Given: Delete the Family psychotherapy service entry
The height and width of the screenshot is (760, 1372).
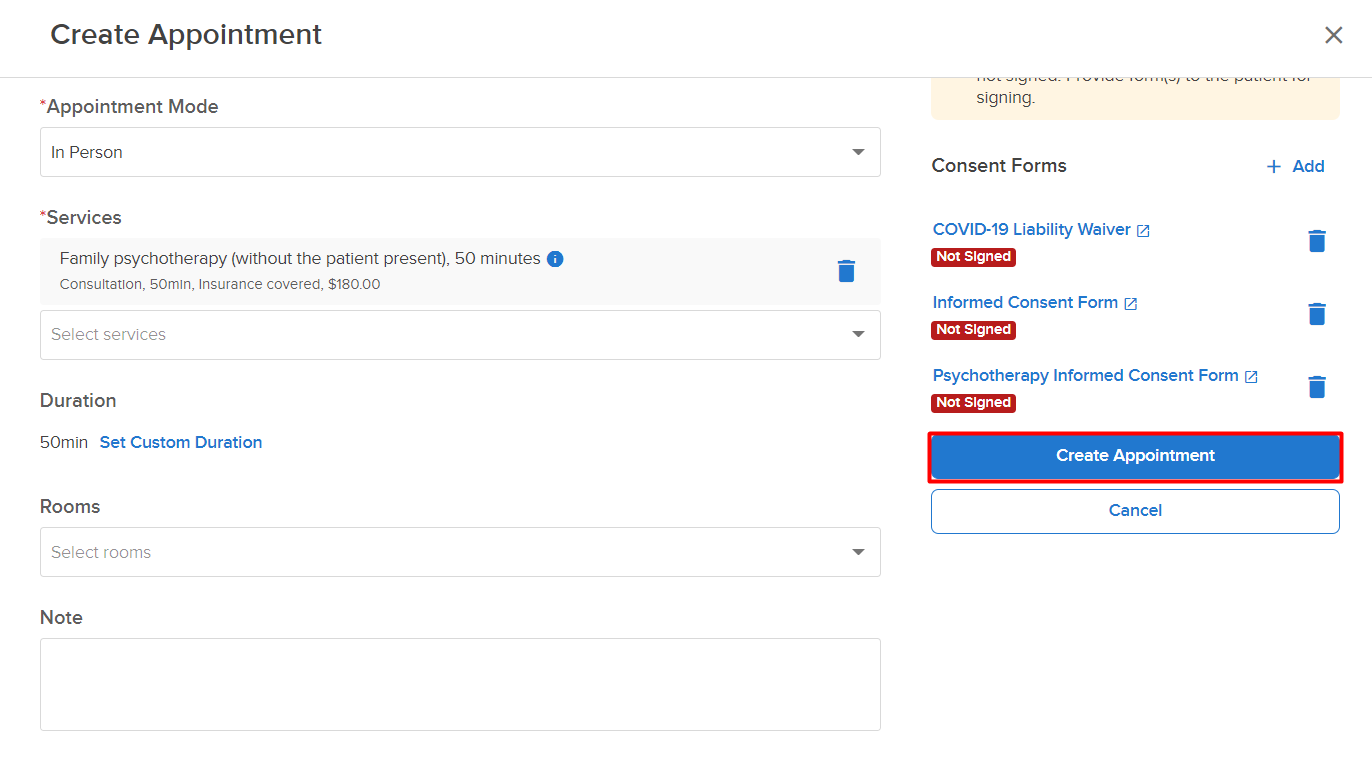Looking at the screenshot, I should point(846,271).
